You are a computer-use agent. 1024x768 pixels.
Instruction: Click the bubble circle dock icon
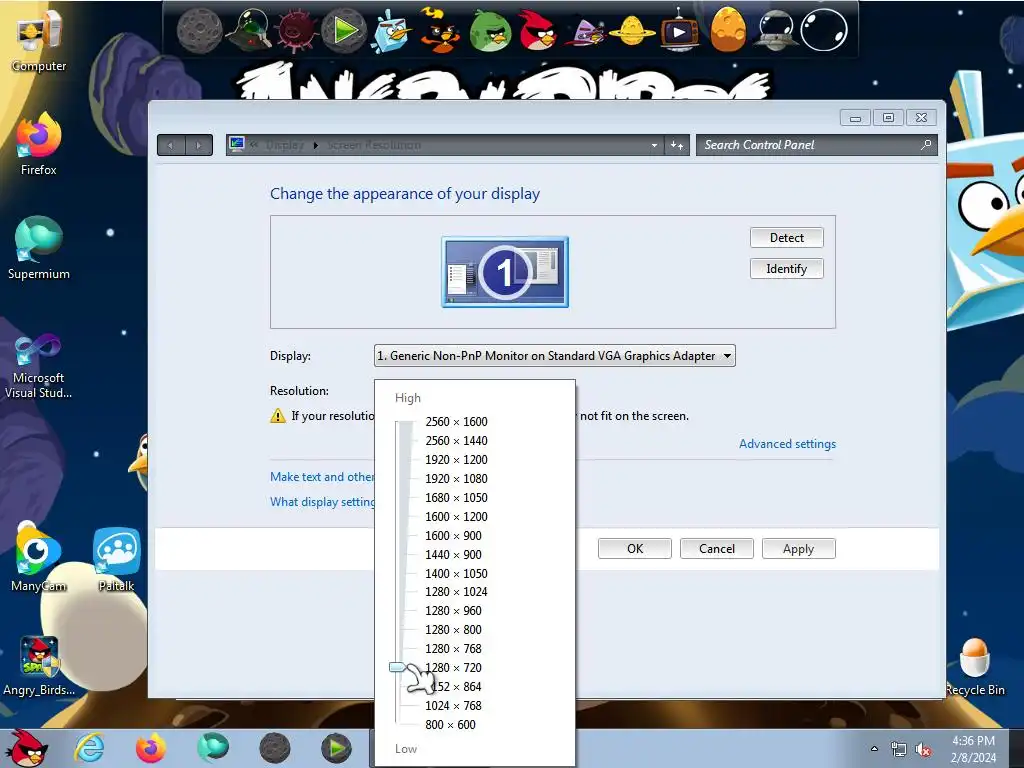point(824,30)
